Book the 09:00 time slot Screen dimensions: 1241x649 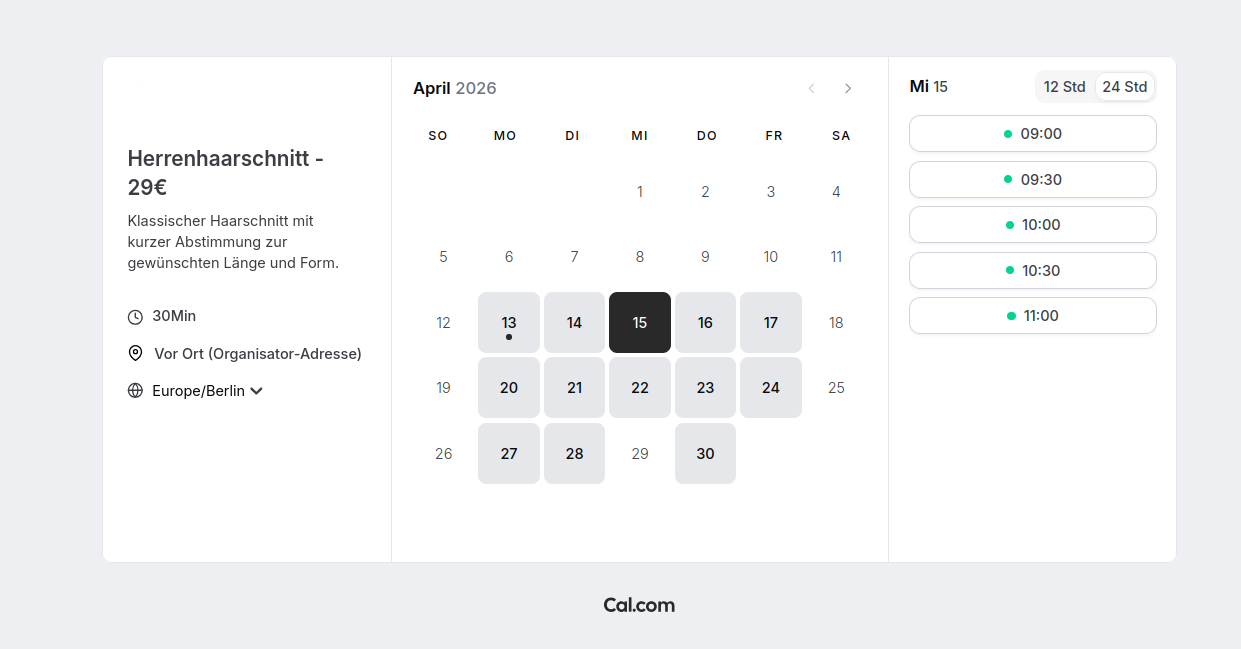click(x=1032, y=134)
